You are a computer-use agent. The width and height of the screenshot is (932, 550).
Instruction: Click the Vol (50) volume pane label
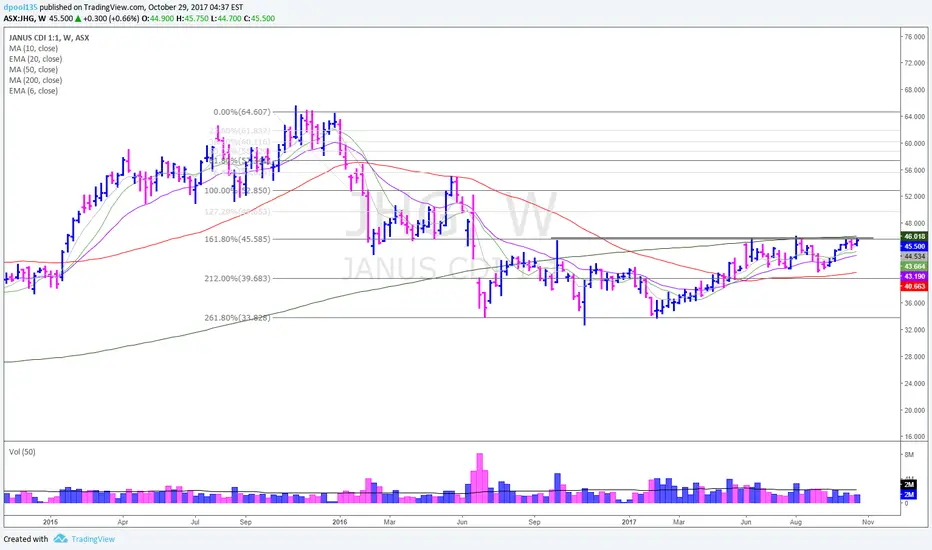(22, 452)
